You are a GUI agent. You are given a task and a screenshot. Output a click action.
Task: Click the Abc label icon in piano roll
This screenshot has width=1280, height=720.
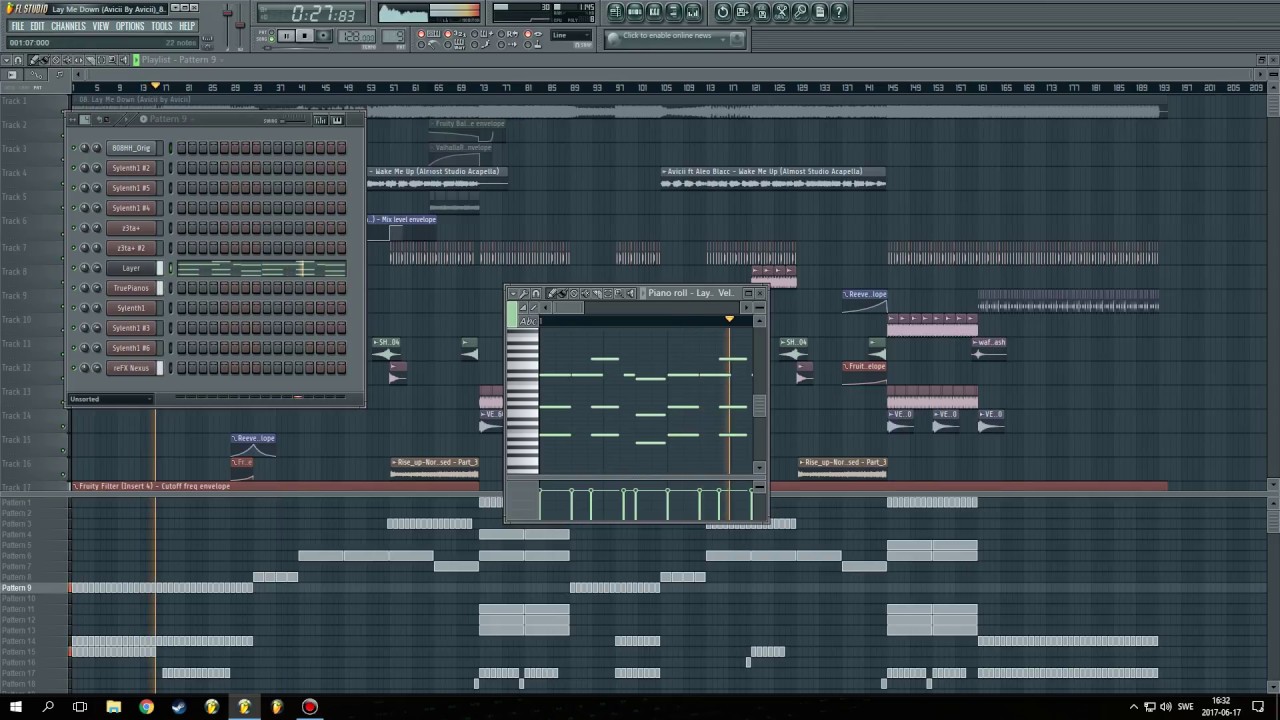[528, 321]
